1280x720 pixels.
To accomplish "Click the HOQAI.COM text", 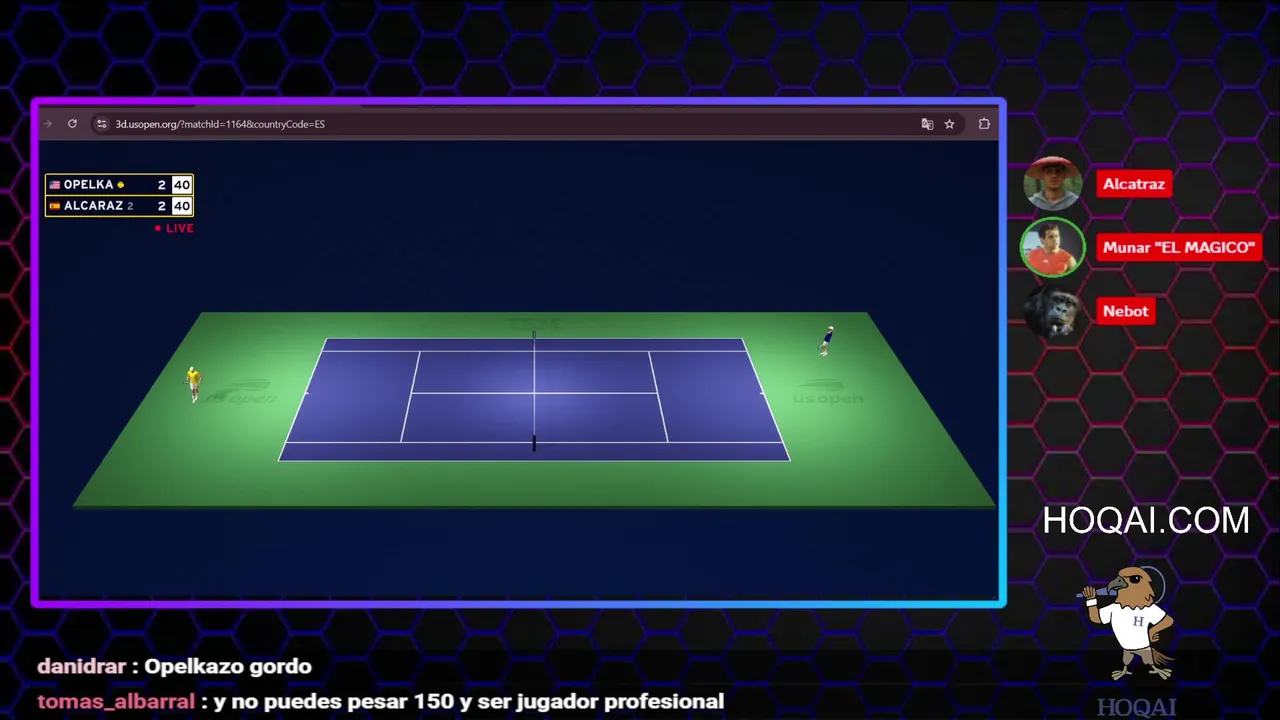I will coord(1146,520).
